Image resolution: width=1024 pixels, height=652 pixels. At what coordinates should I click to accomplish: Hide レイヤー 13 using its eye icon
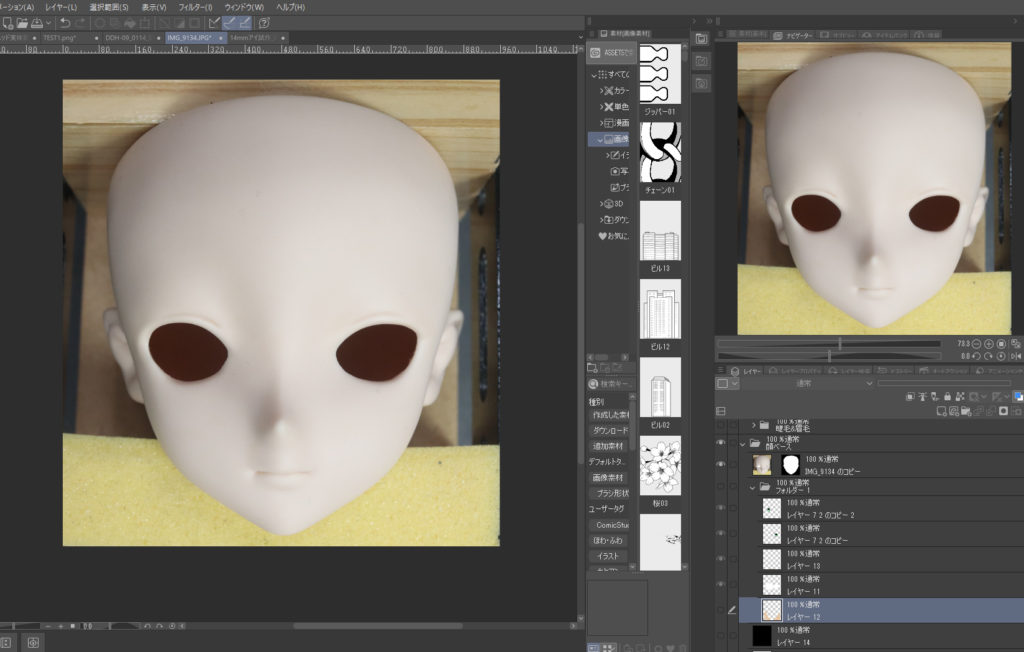click(720, 558)
